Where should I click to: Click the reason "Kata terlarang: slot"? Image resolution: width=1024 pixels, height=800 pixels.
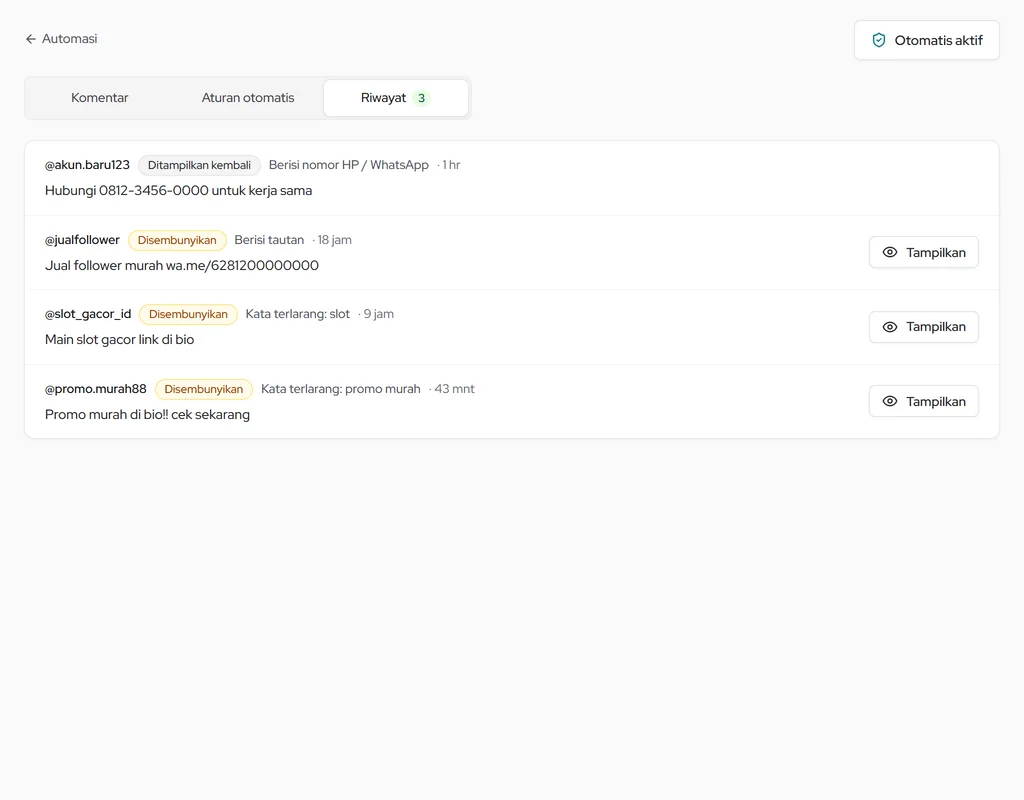point(298,314)
